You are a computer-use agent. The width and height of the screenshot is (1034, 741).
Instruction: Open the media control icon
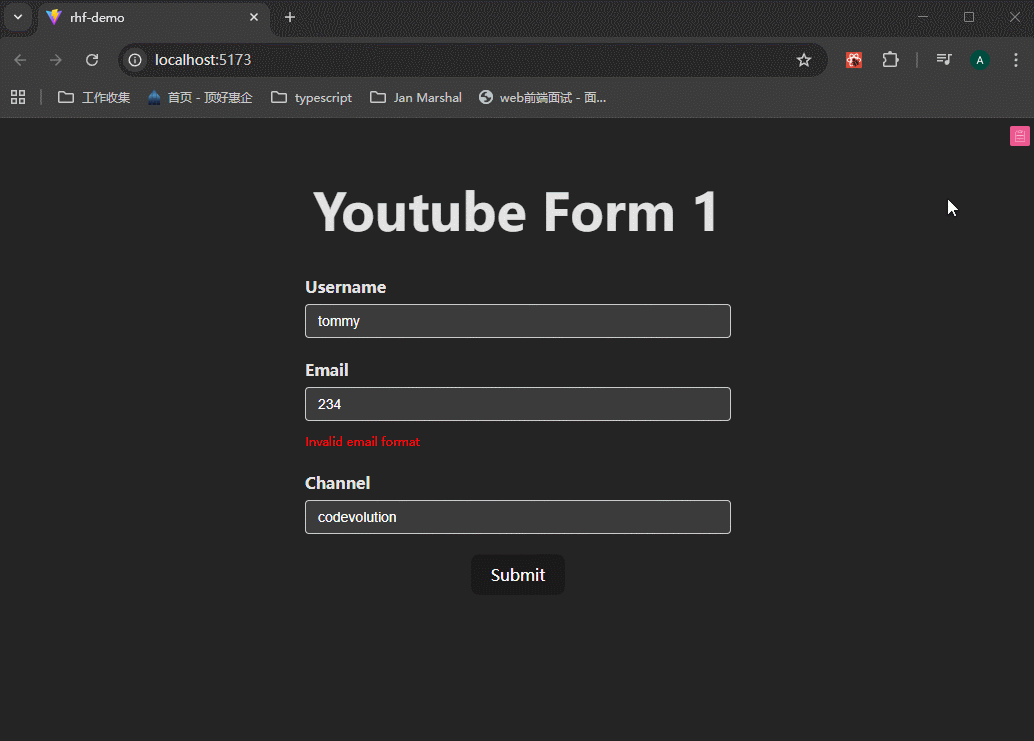click(943, 60)
